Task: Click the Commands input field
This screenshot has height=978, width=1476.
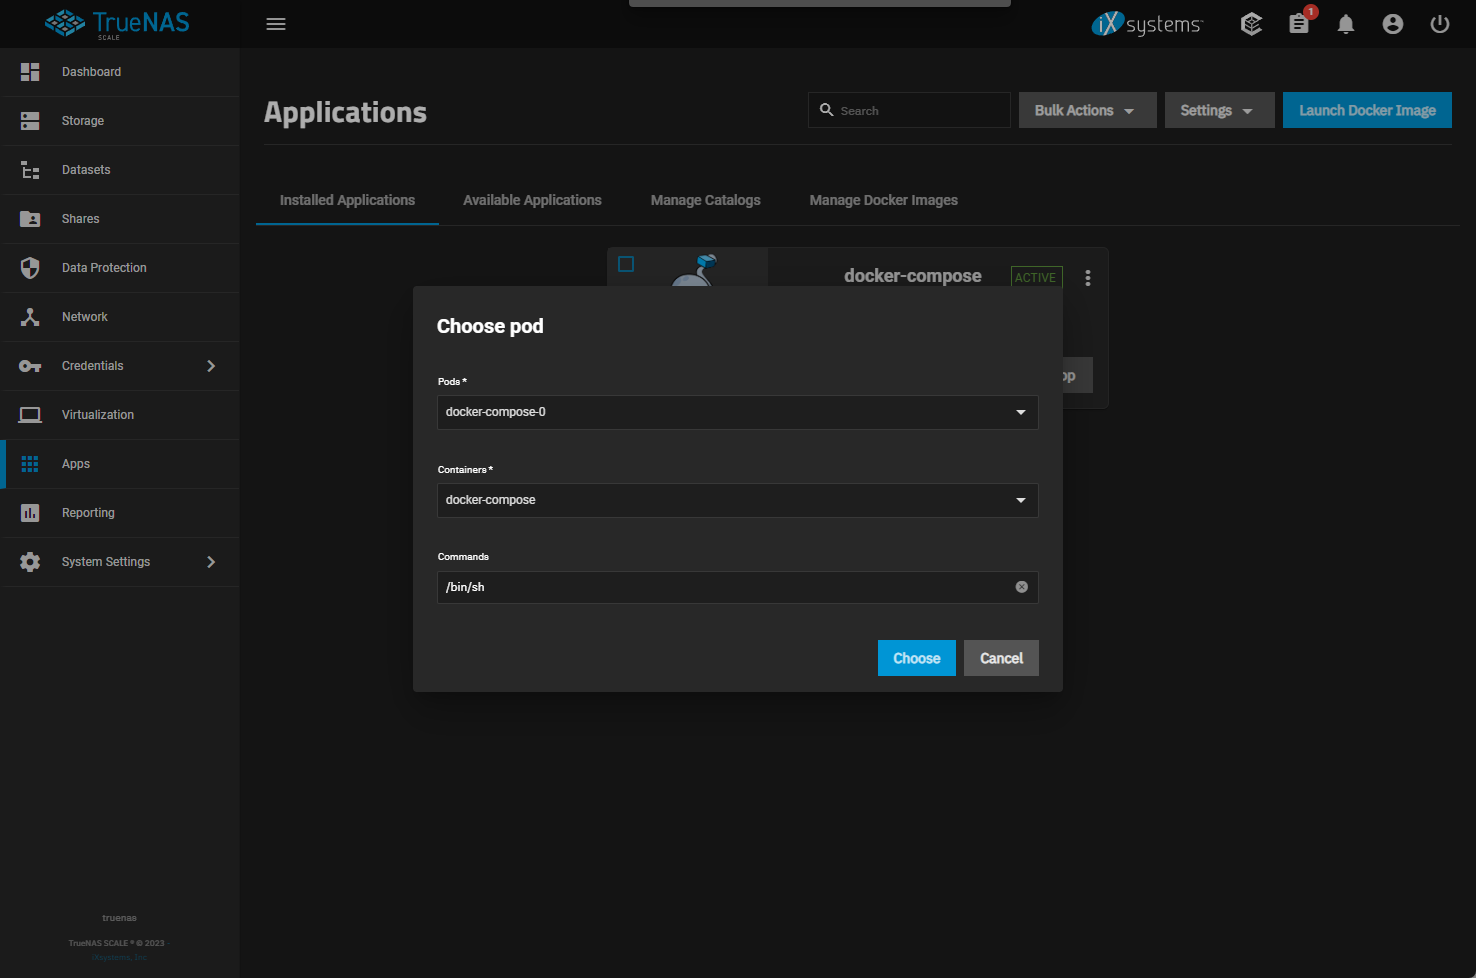Action: point(738,587)
